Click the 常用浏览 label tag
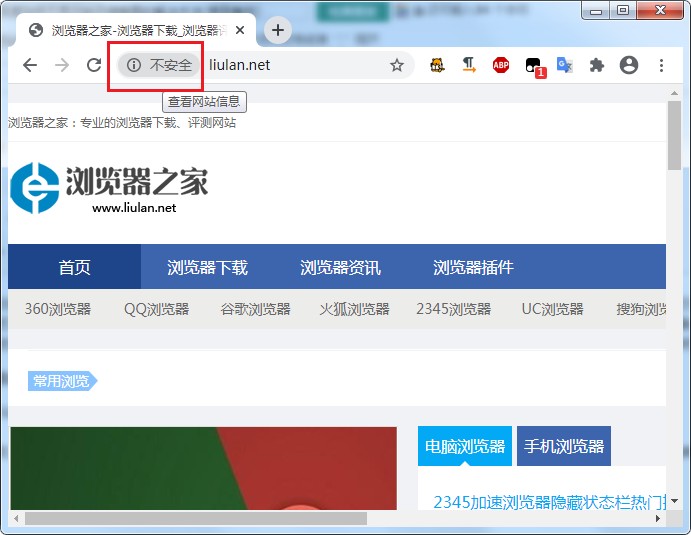The height and width of the screenshot is (535, 691). (62, 381)
